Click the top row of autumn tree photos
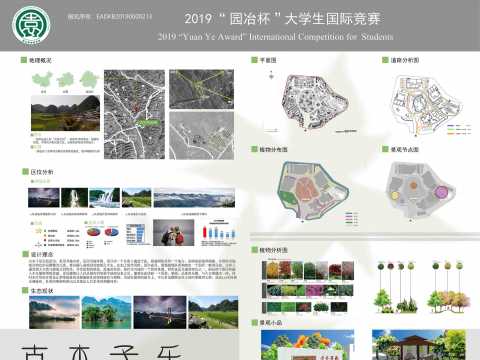Viewport: 480px width, 360px height. click(308, 271)
